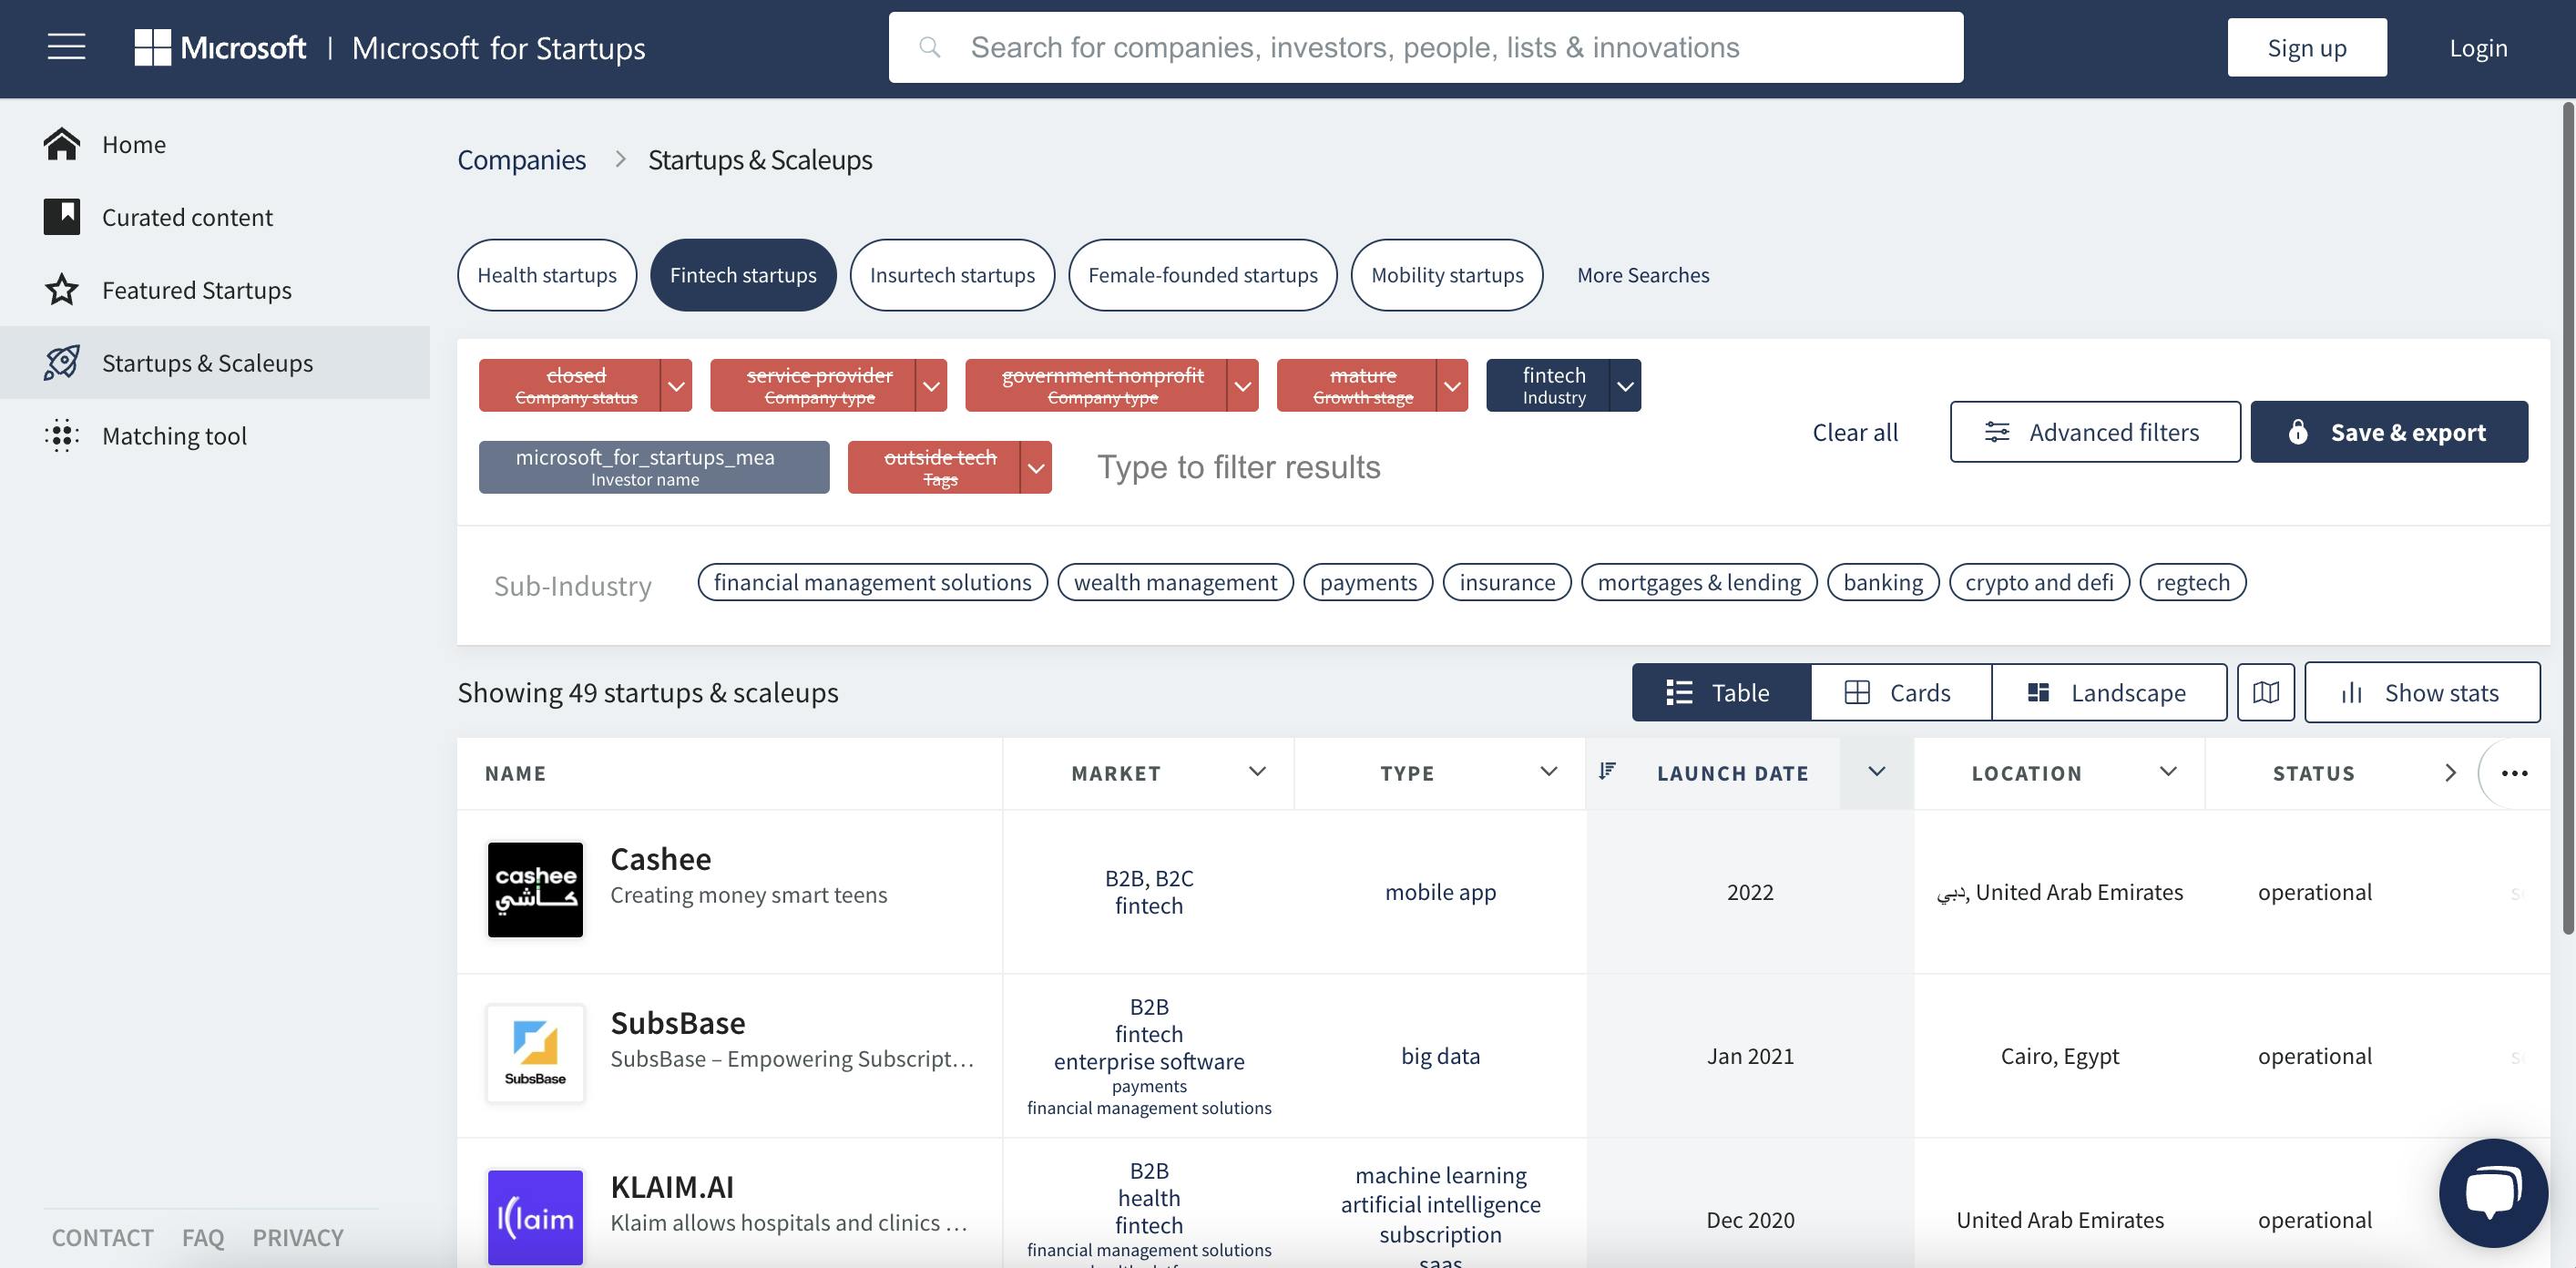Toggle the Mobility startups chip
Viewport: 2576px width, 1268px height.
(x=1447, y=275)
